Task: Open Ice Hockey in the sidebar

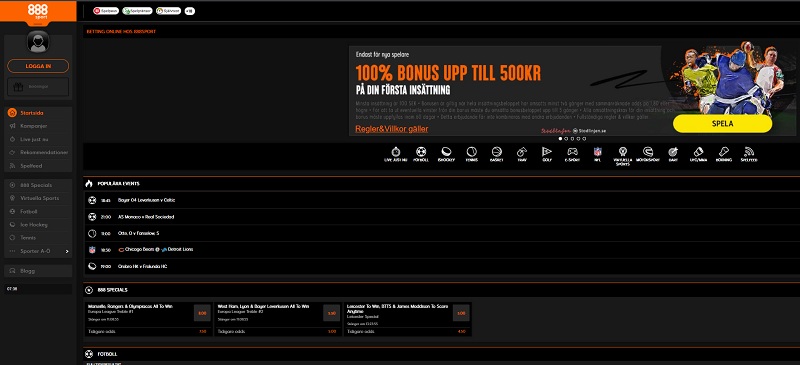Action: click(x=38, y=225)
